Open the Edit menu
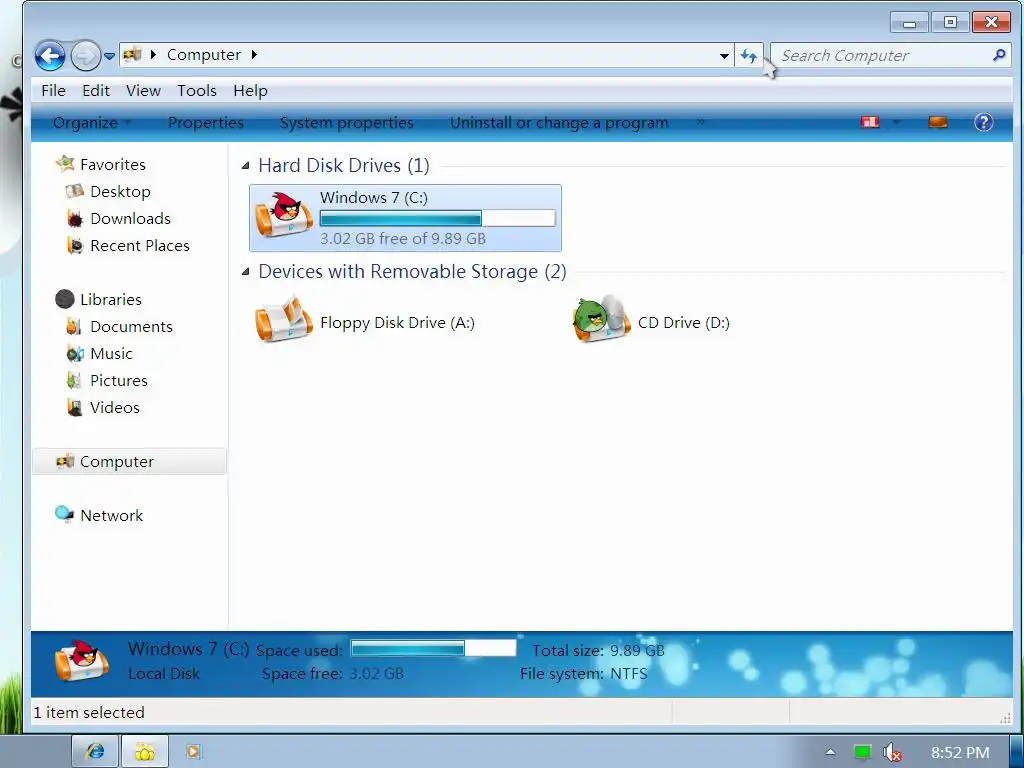The width and height of the screenshot is (1024, 768). [96, 91]
